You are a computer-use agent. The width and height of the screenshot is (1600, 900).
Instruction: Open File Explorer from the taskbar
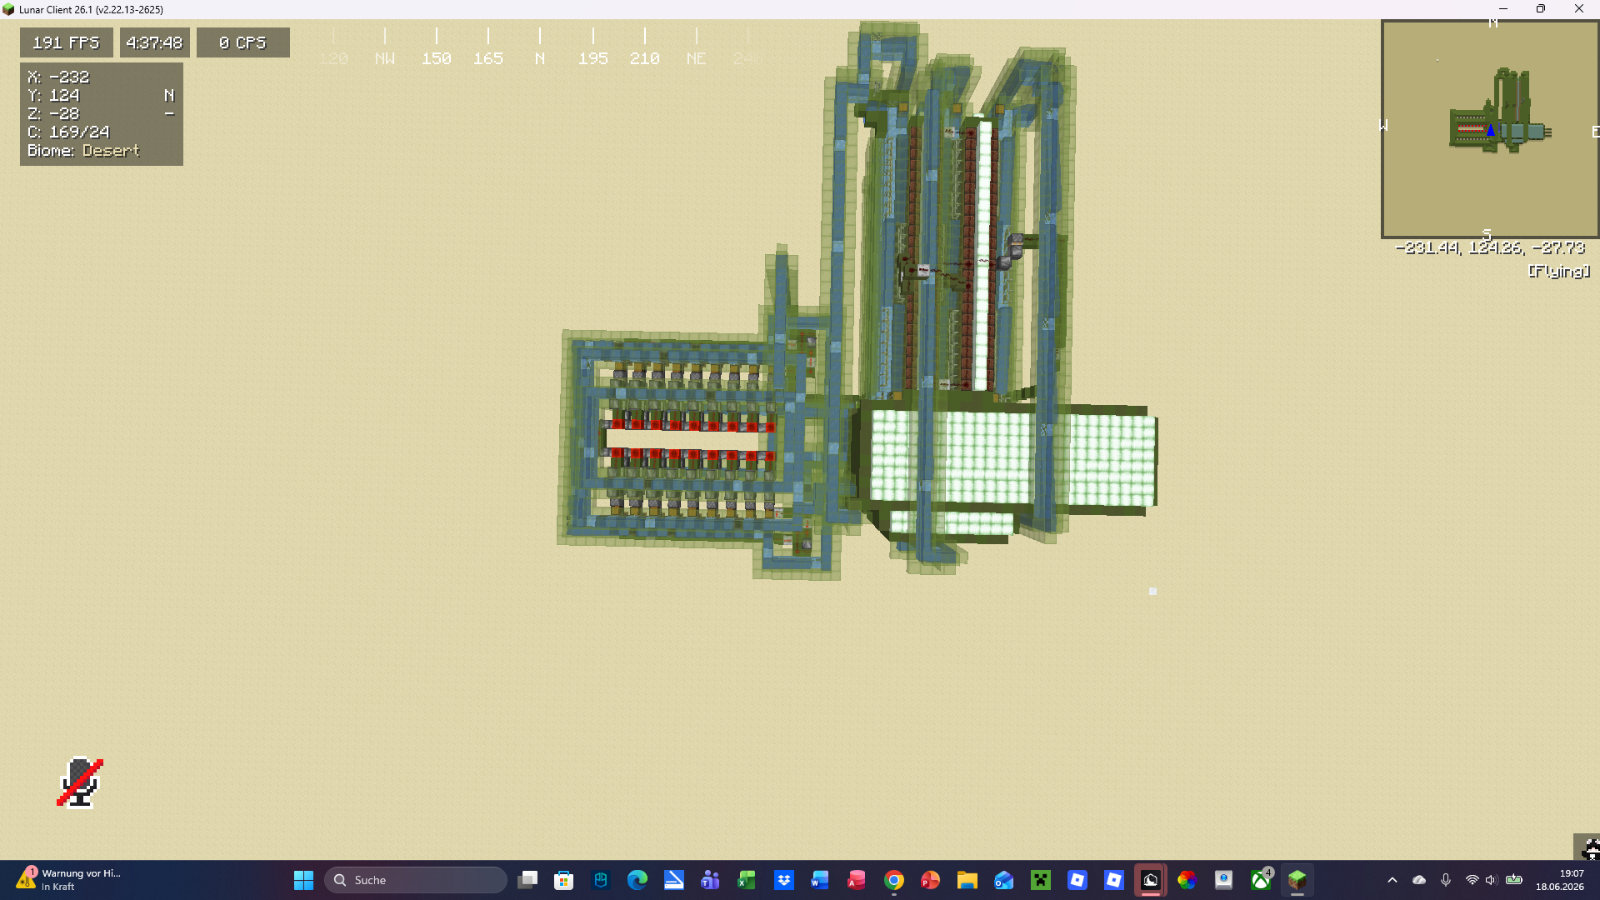[x=967, y=880]
